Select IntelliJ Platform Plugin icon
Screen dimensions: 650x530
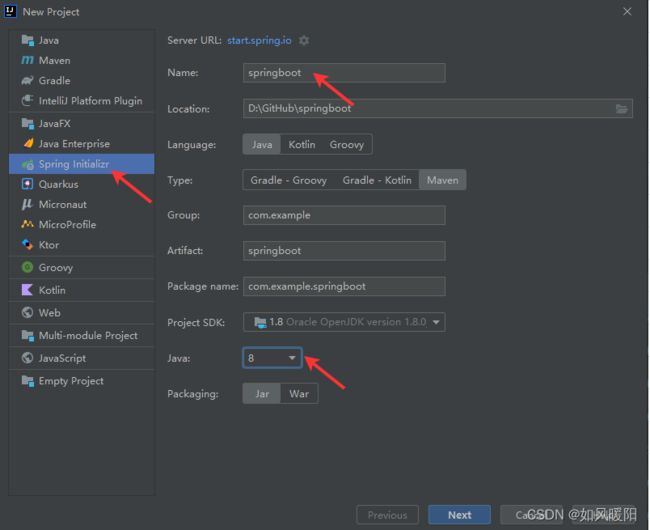pos(27,100)
